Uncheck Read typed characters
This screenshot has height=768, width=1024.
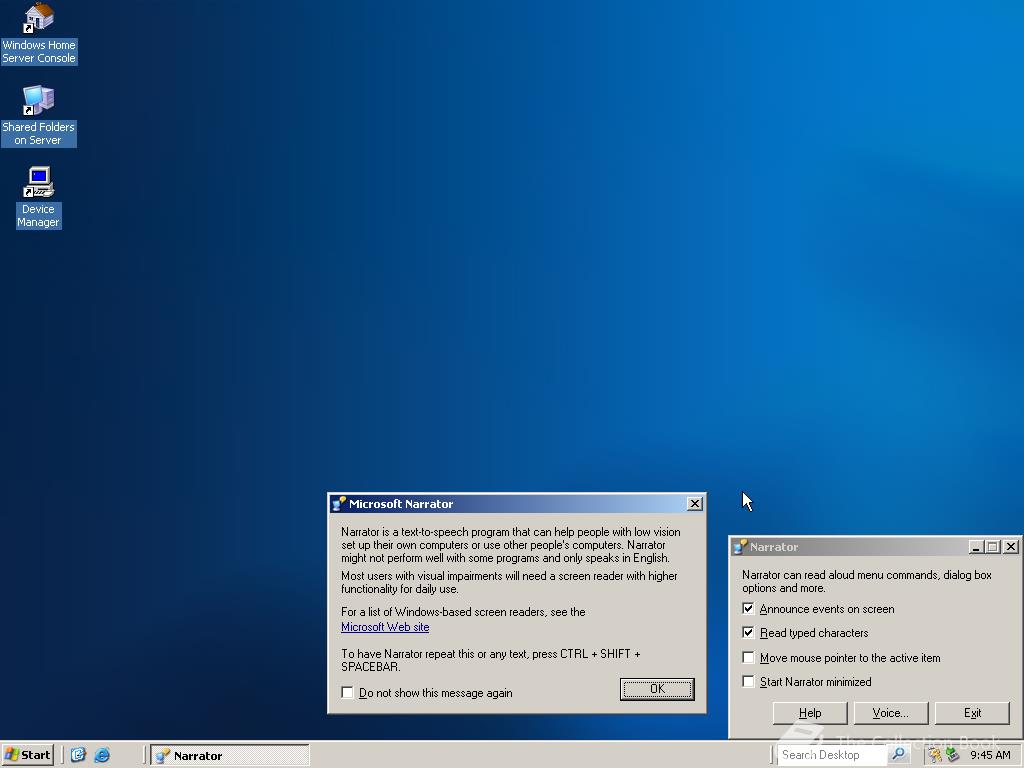748,632
